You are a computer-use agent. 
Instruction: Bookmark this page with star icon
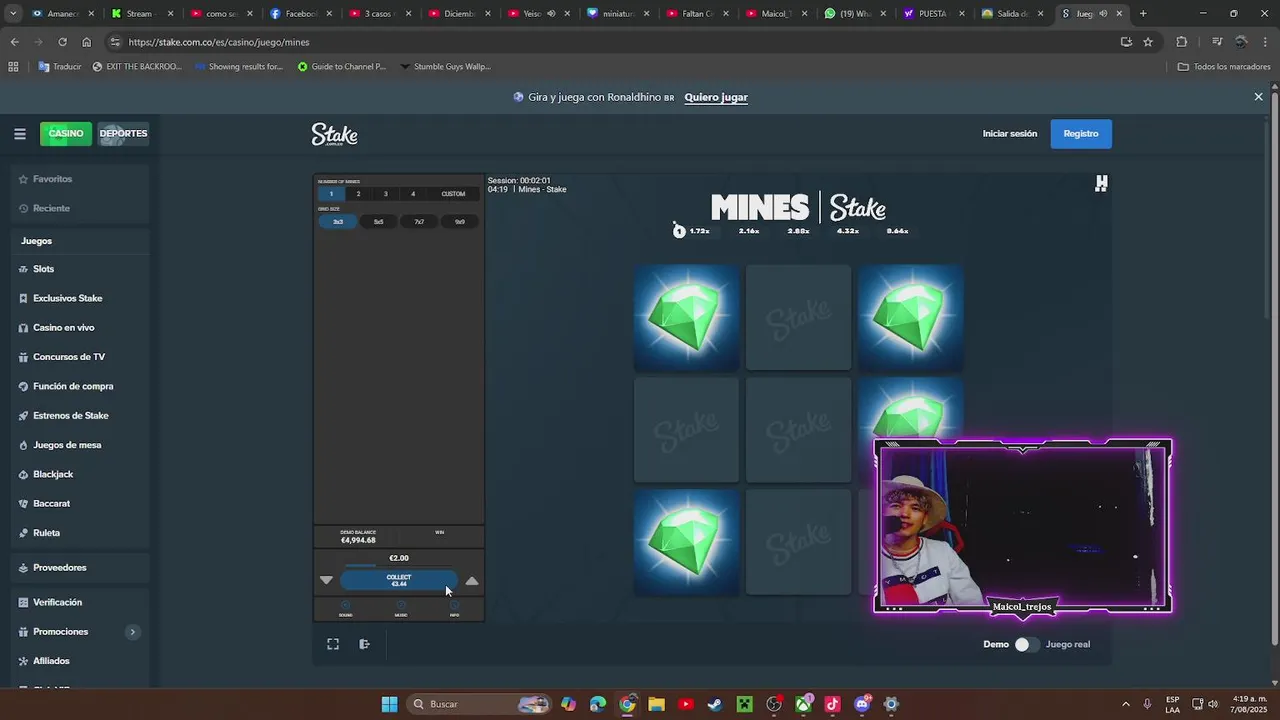click(1148, 42)
